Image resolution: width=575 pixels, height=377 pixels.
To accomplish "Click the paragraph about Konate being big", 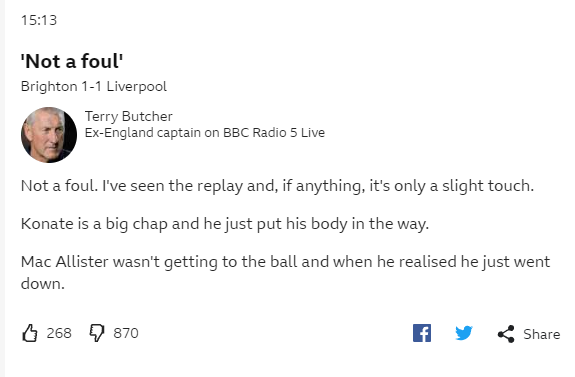I will (x=225, y=224).
